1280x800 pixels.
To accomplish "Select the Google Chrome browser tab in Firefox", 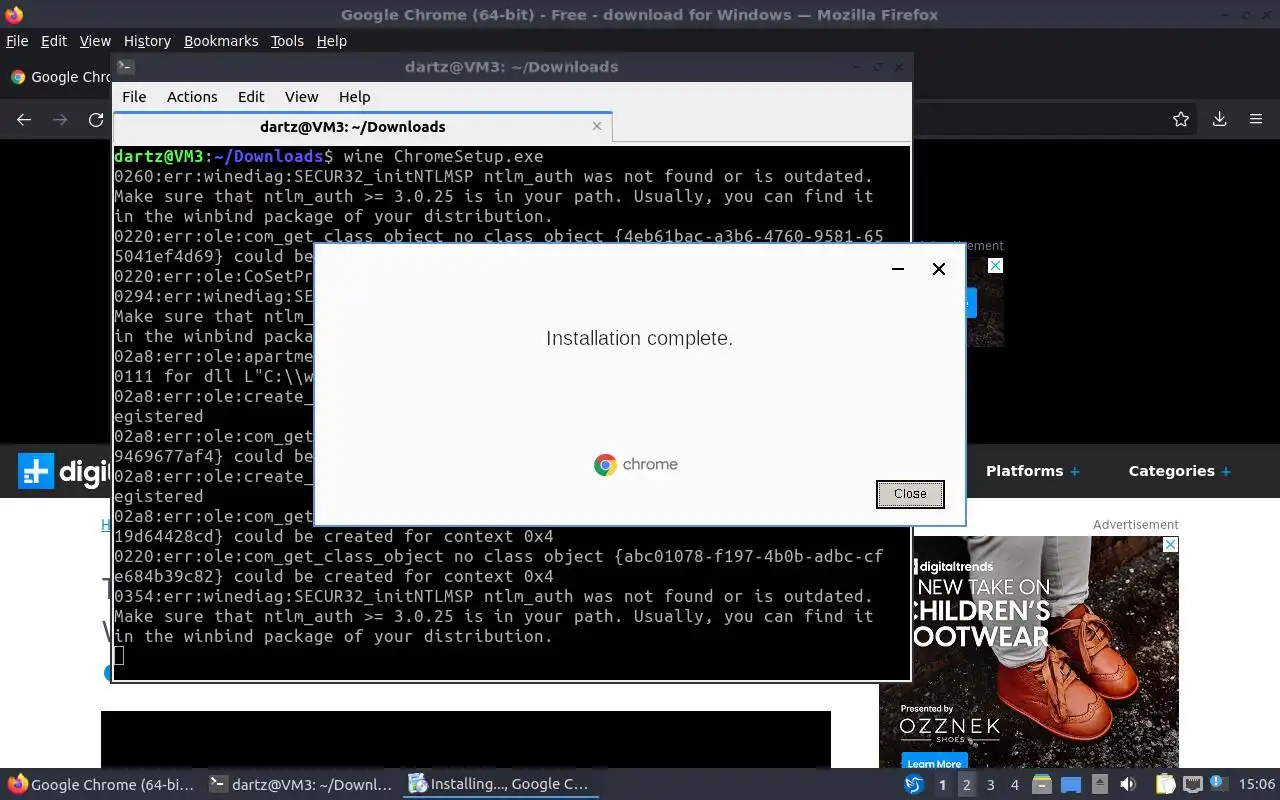I will (x=59, y=77).
